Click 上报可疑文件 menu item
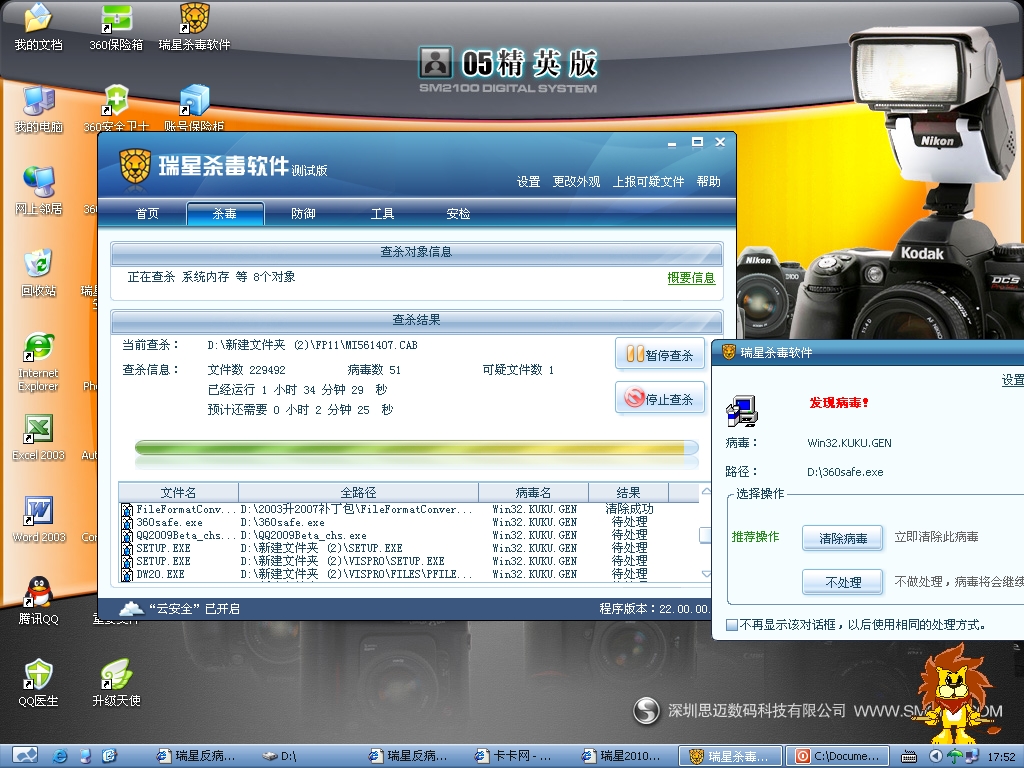This screenshot has width=1024, height=768. (x=648, y=182)
